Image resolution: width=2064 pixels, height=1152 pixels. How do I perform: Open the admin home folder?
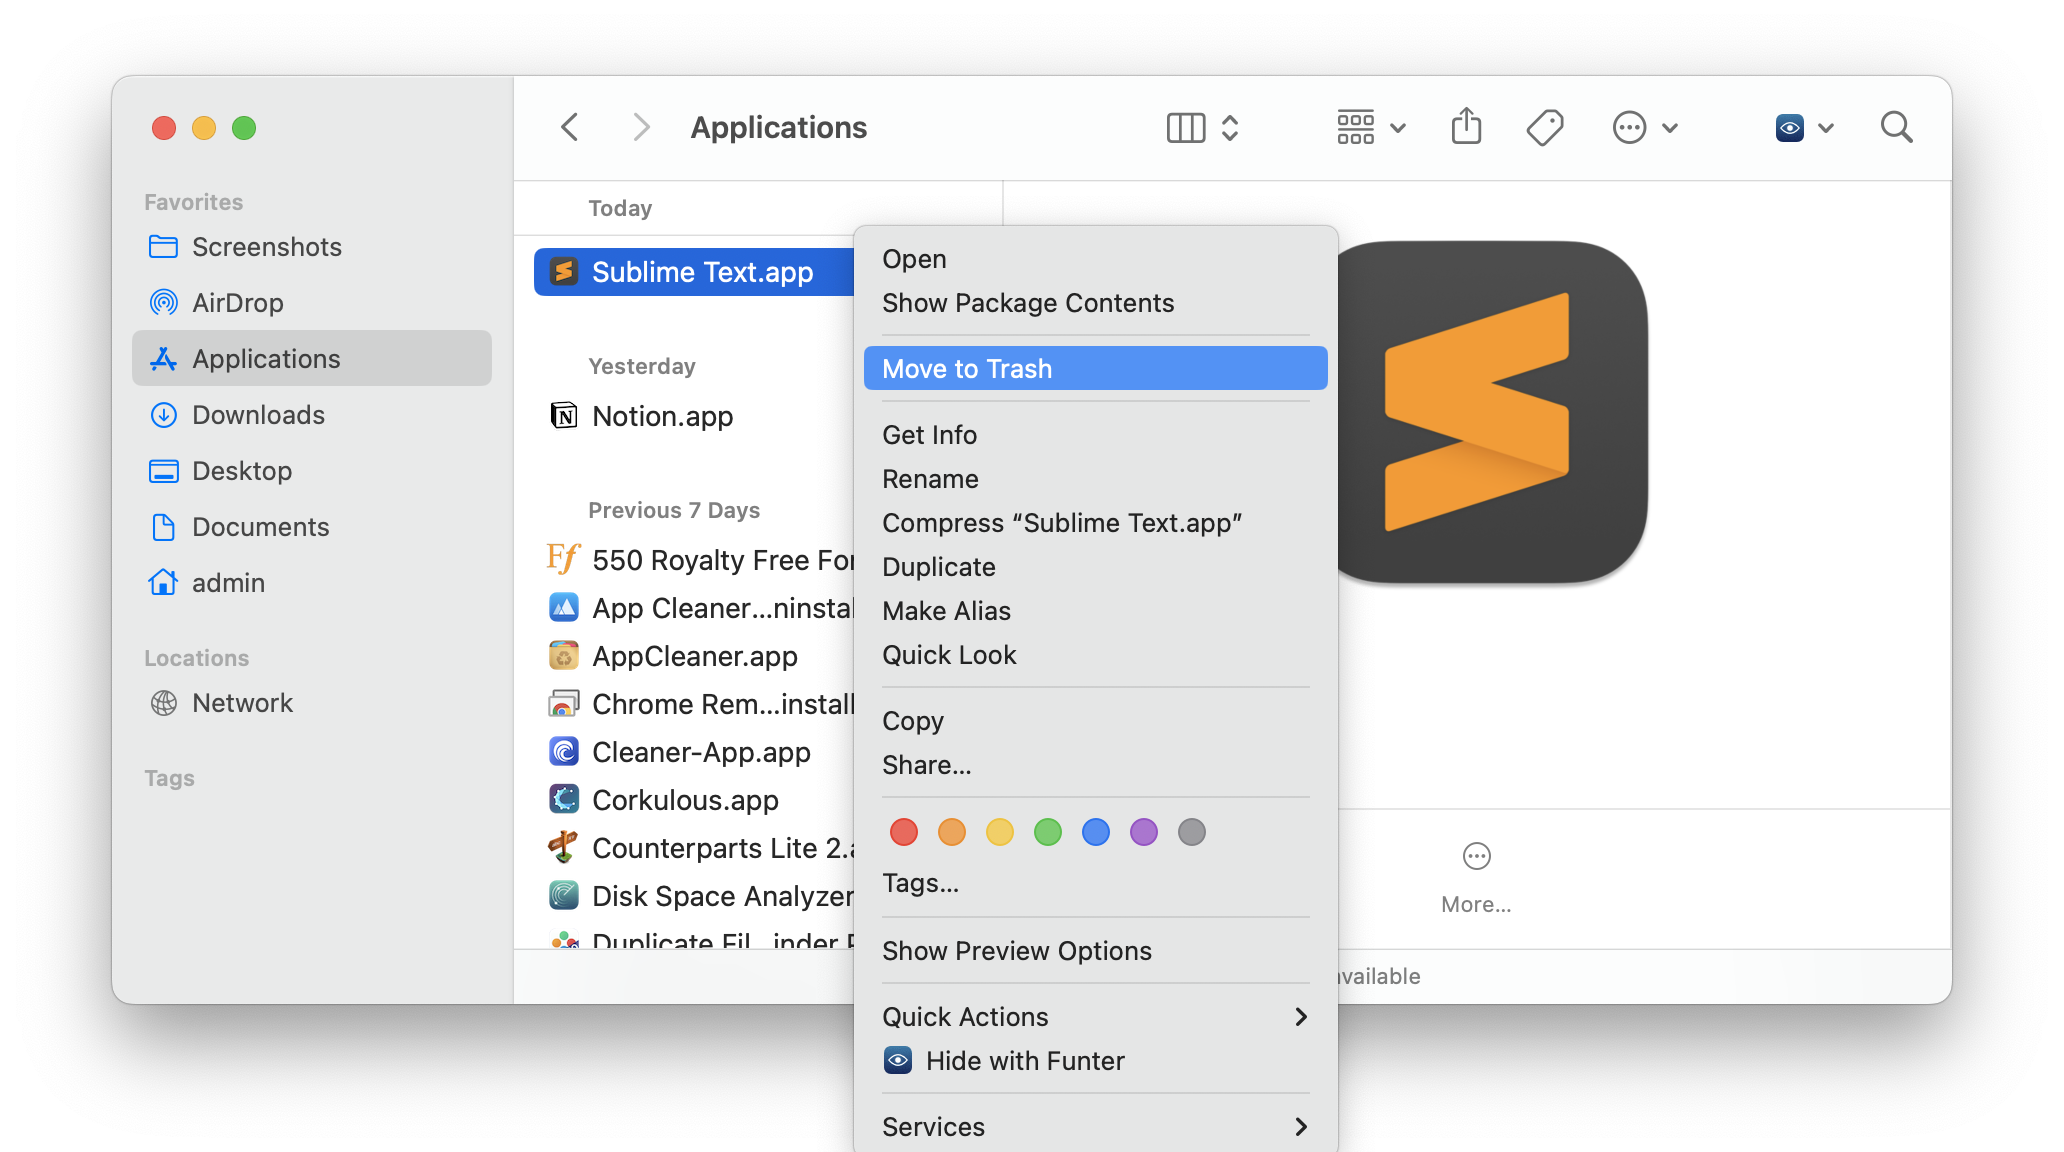[312, 583]
